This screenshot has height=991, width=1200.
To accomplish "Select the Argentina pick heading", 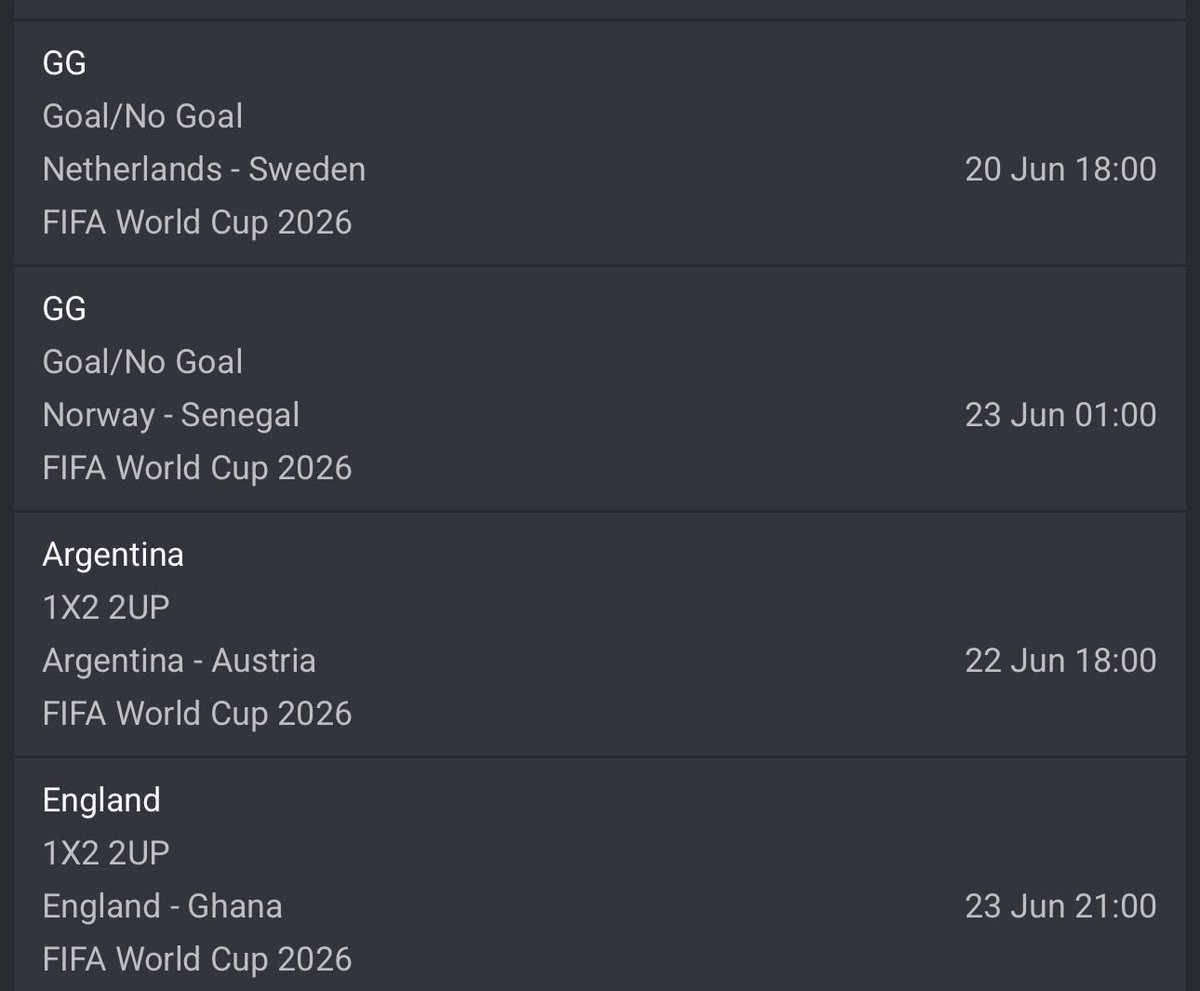I will [113, 555].
